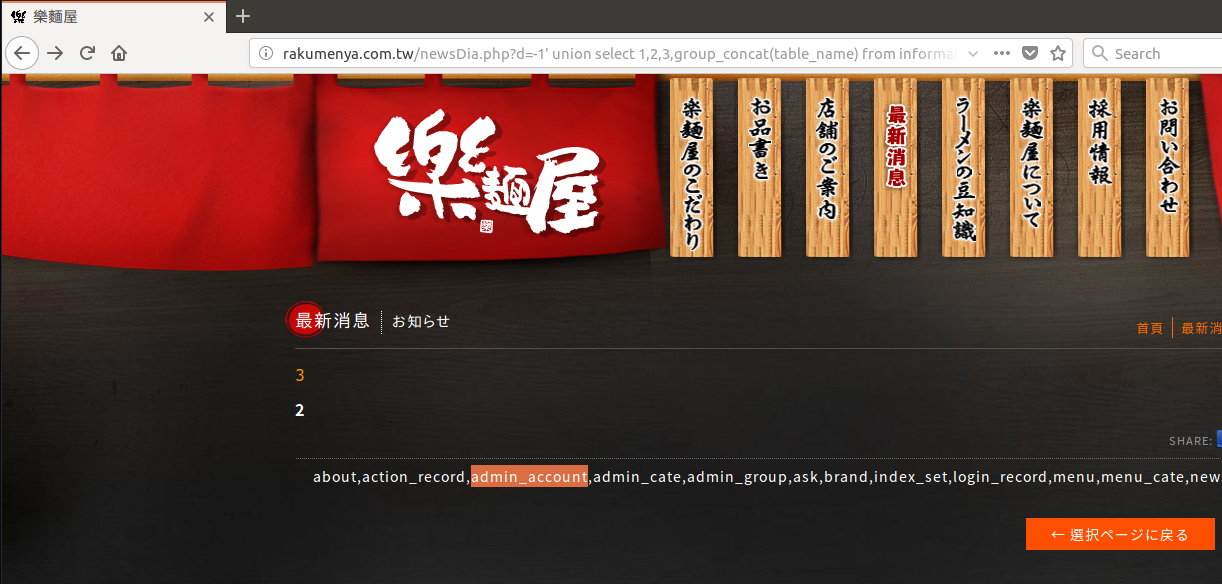Image resolution: width=1222 pixels, height=584 pixels.
Task: Click the brand table name
Action: [846, 477]
